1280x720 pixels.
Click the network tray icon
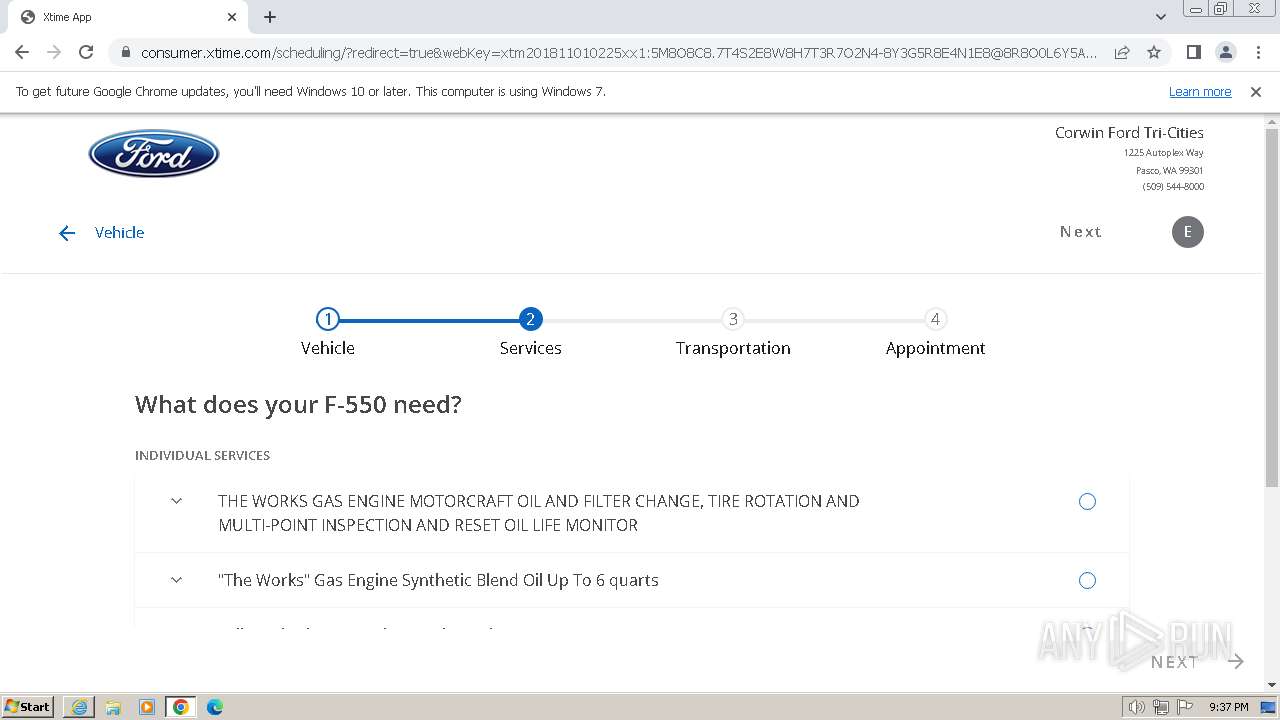coord(1160,707)
